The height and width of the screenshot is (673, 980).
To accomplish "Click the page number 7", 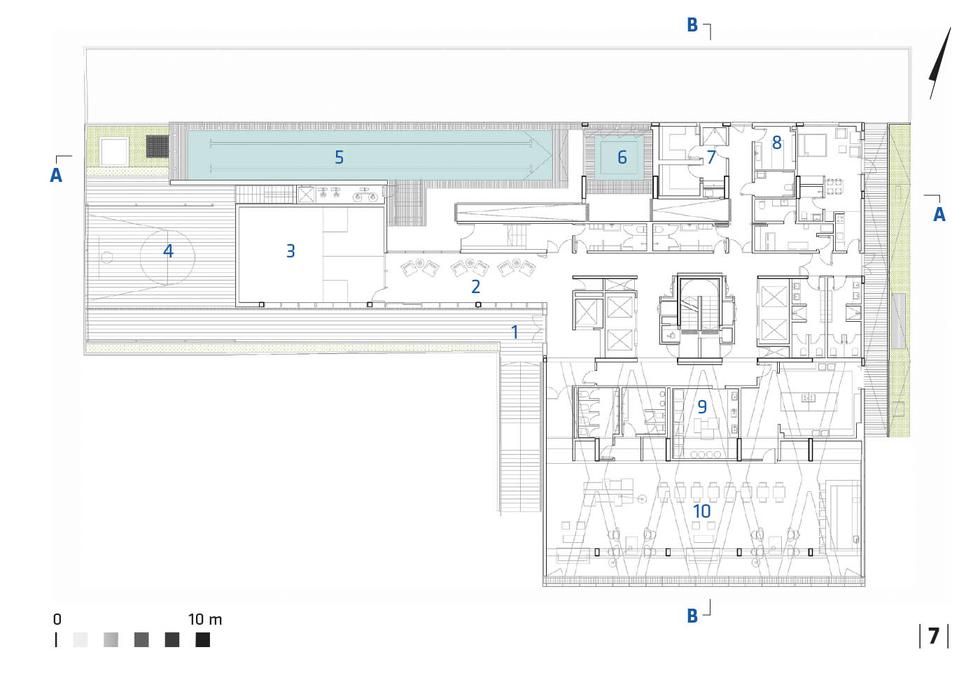I will click(x=933, y=636).
